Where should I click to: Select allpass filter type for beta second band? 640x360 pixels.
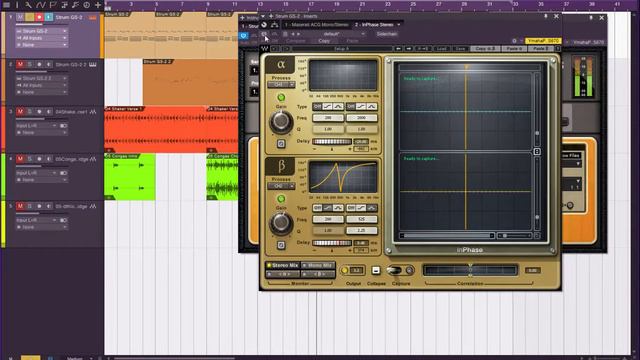(x=371, y=208)
